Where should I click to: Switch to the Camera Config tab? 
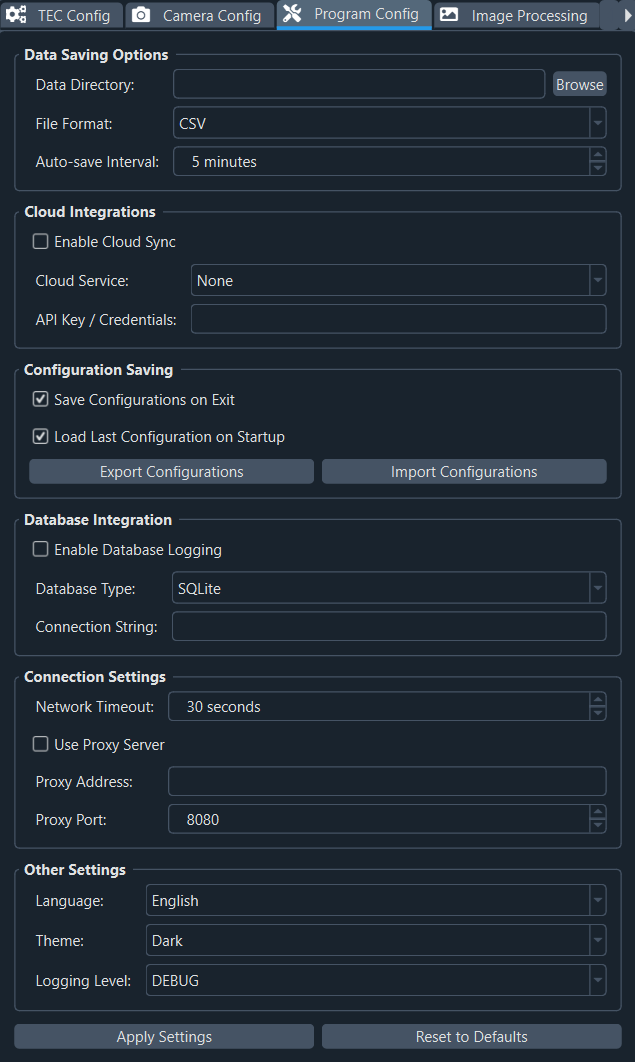[x=200, y=15]
